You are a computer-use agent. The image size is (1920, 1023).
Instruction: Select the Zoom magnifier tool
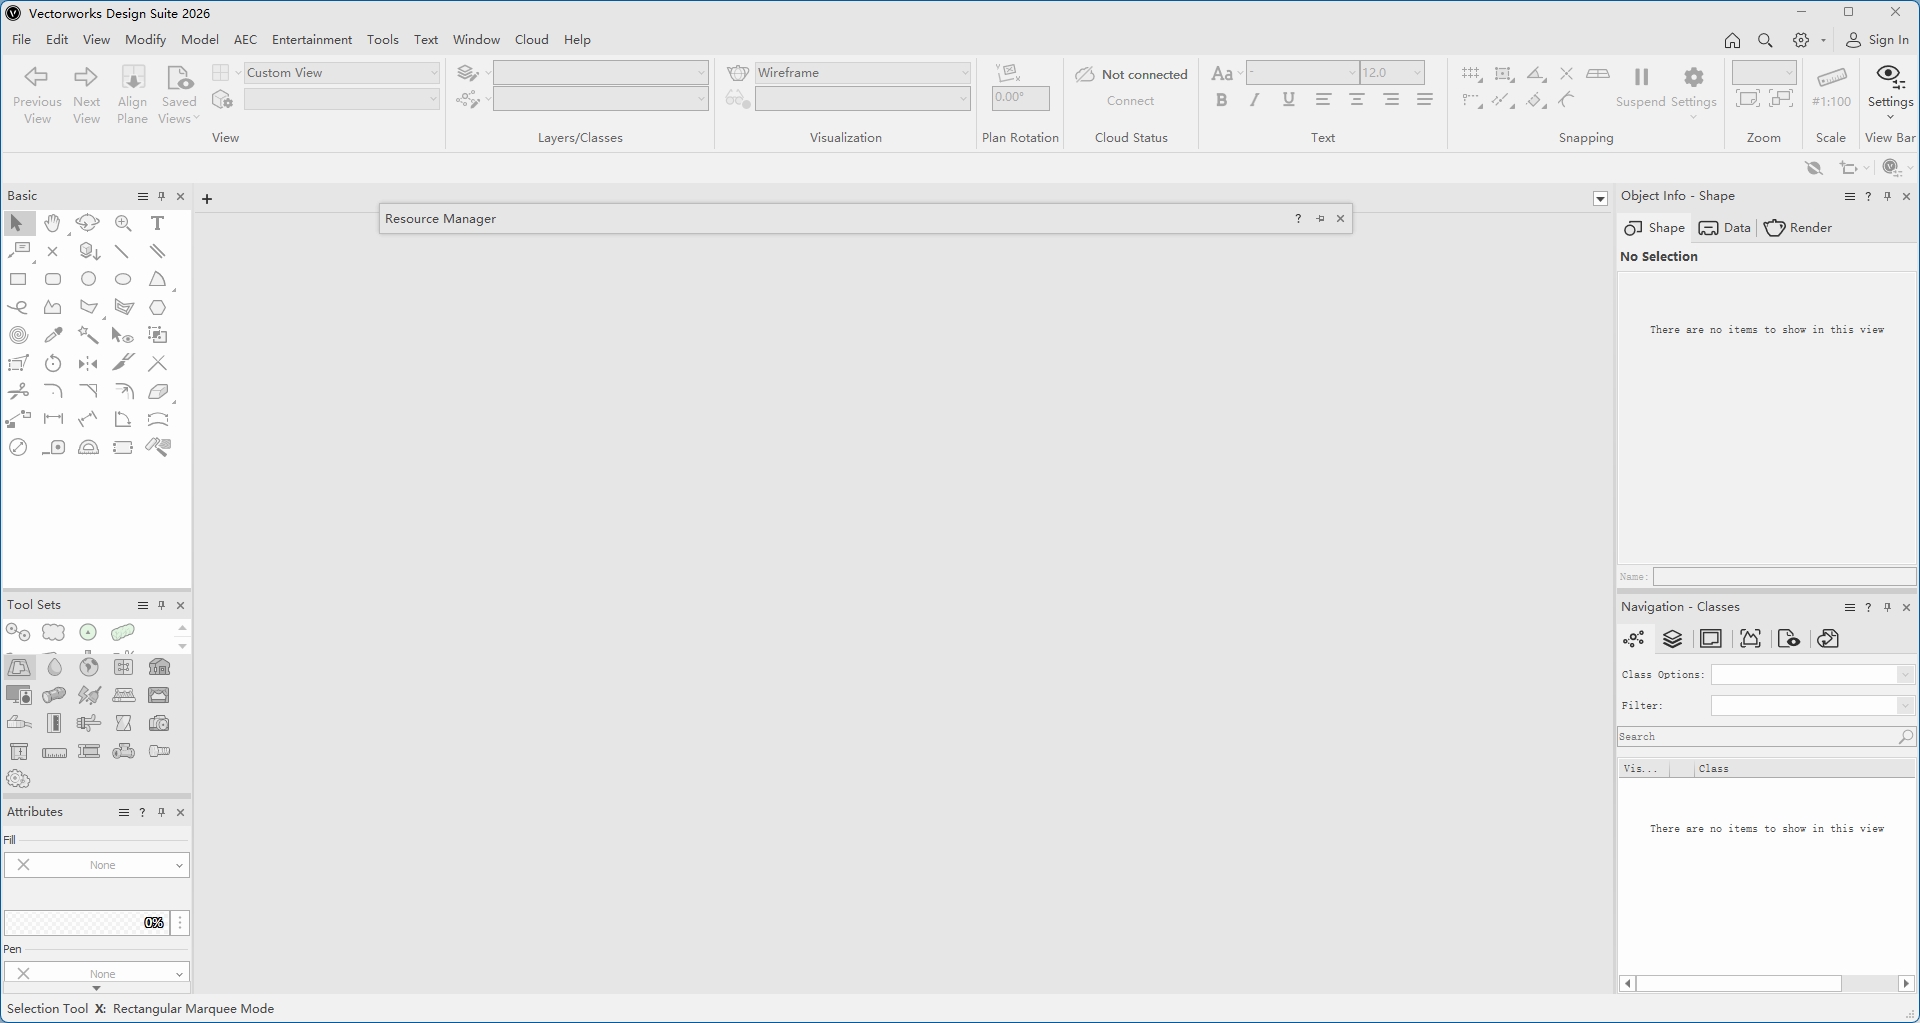123,224
